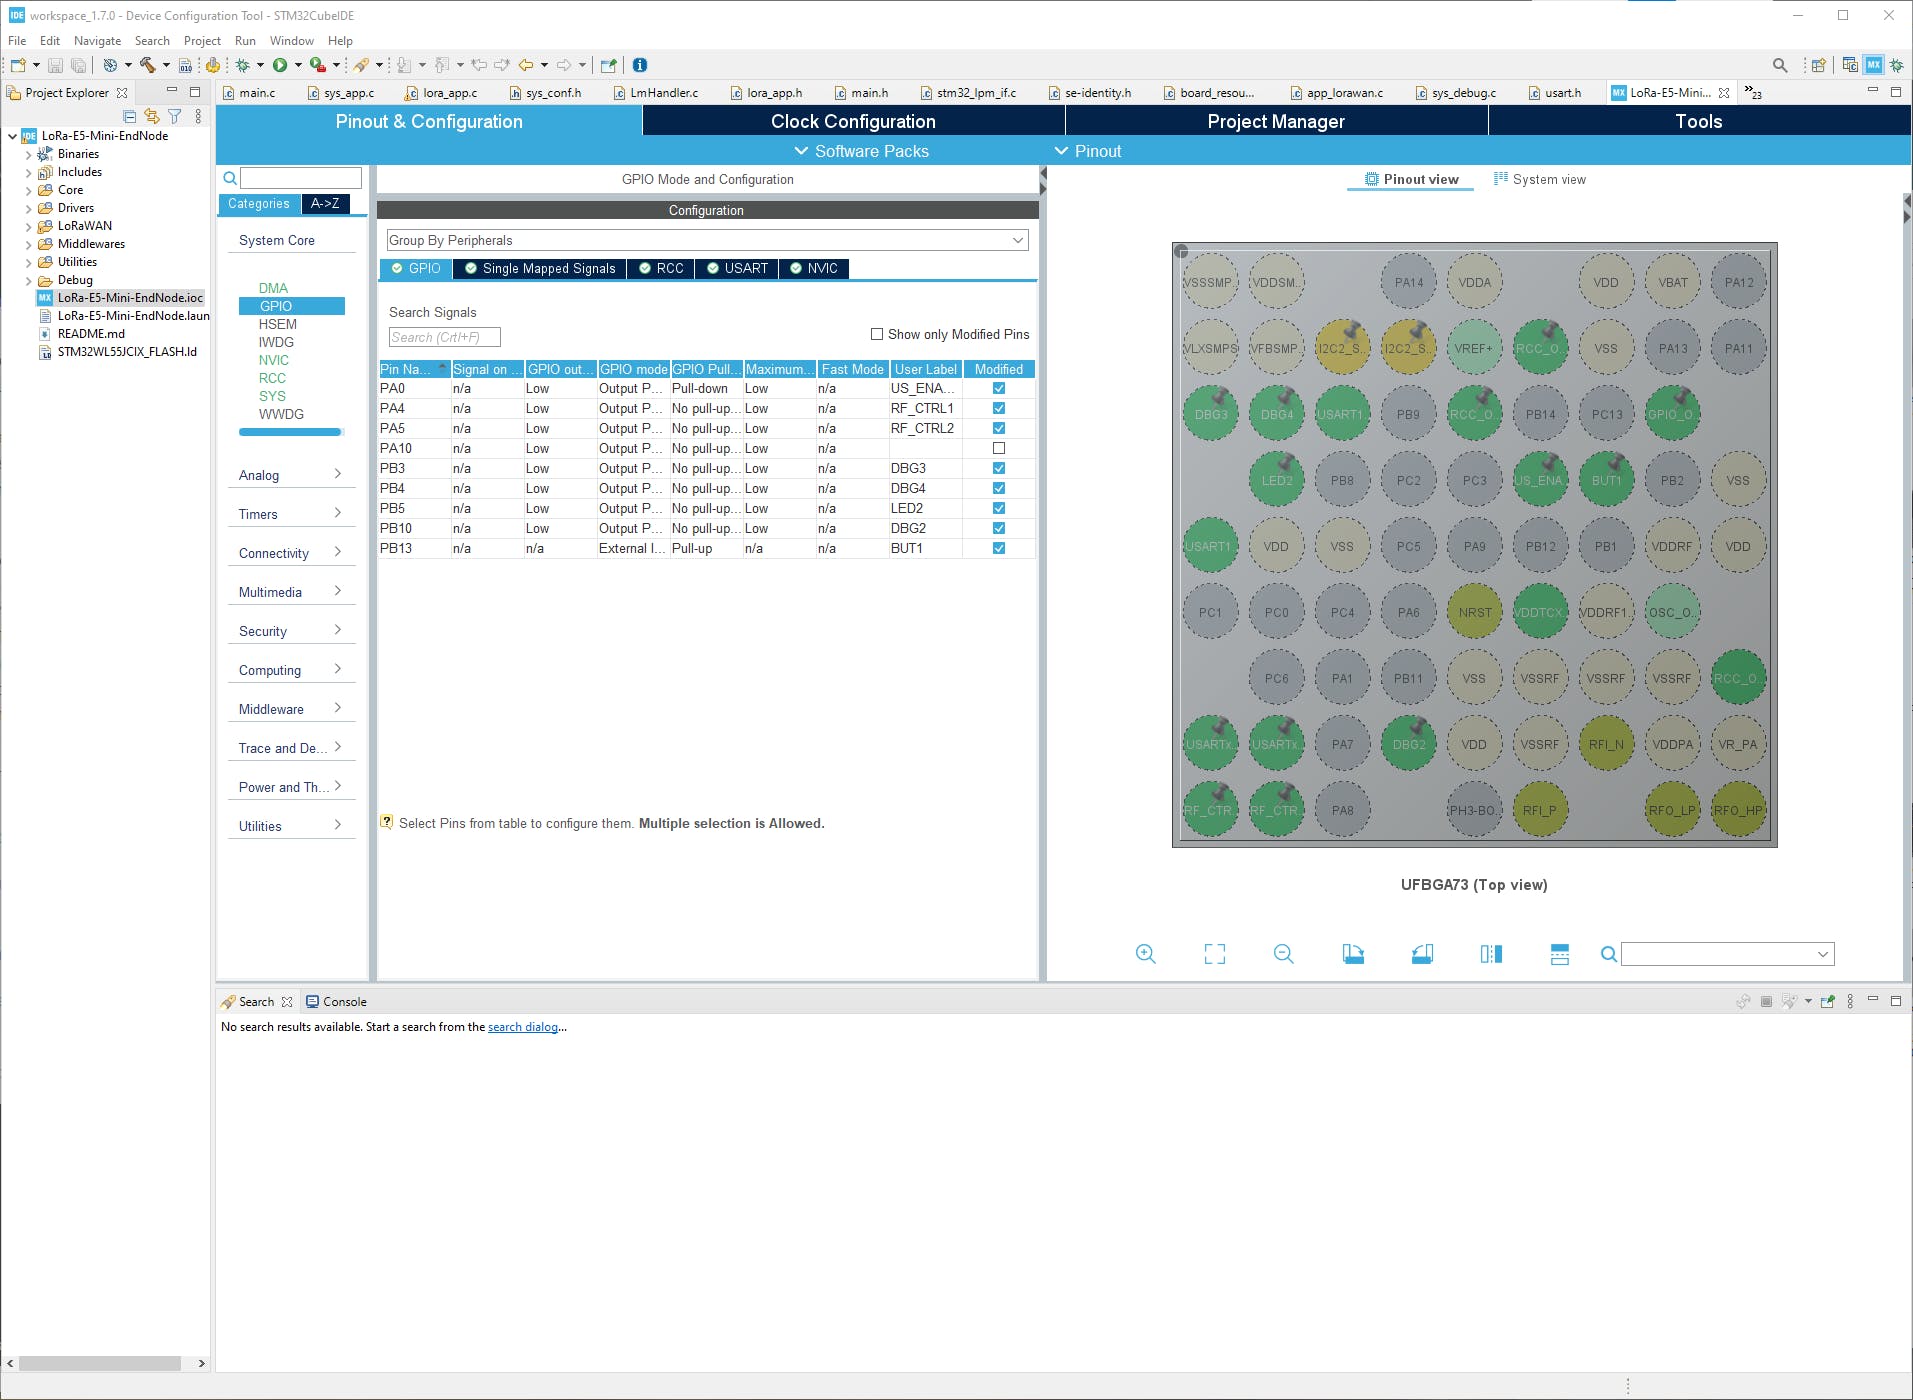Start debugging with the green bug icon
1913x1400 pixels.
[242, 65]
